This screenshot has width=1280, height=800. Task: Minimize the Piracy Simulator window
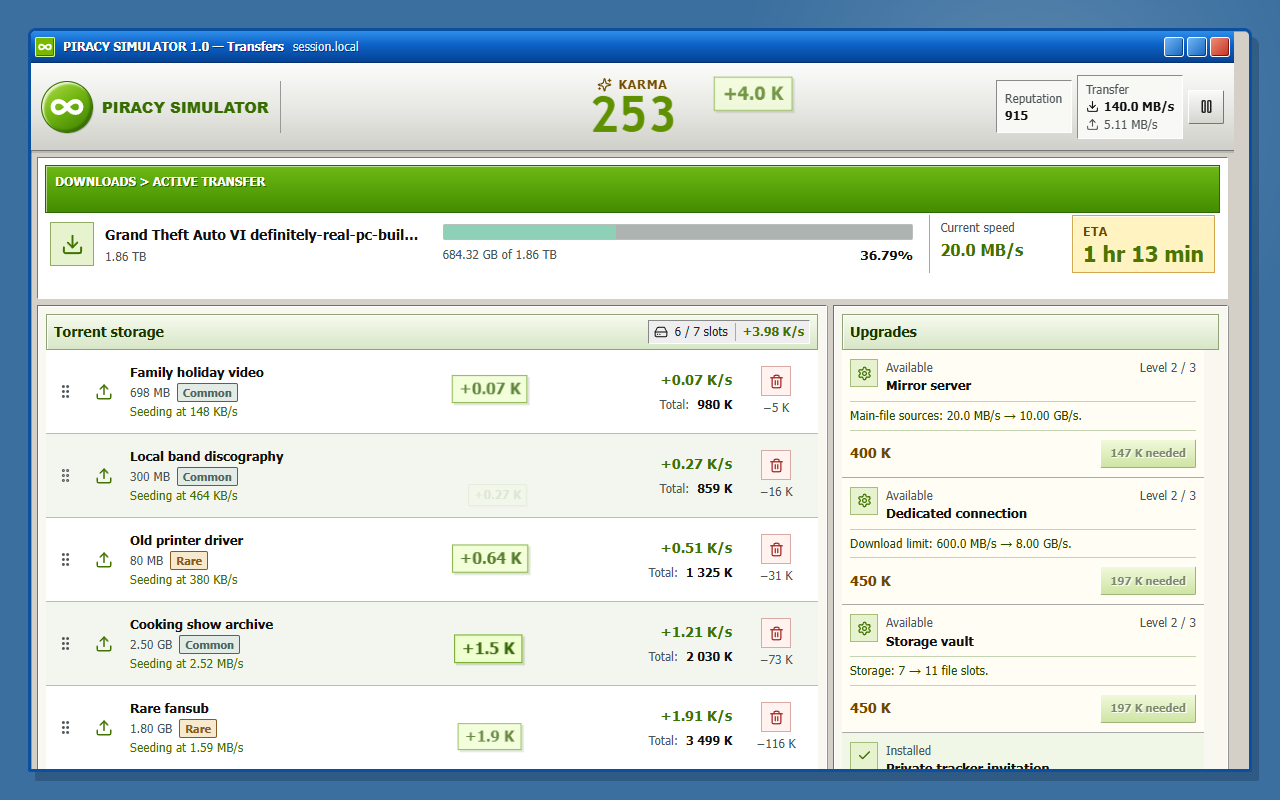point(1174,47)
